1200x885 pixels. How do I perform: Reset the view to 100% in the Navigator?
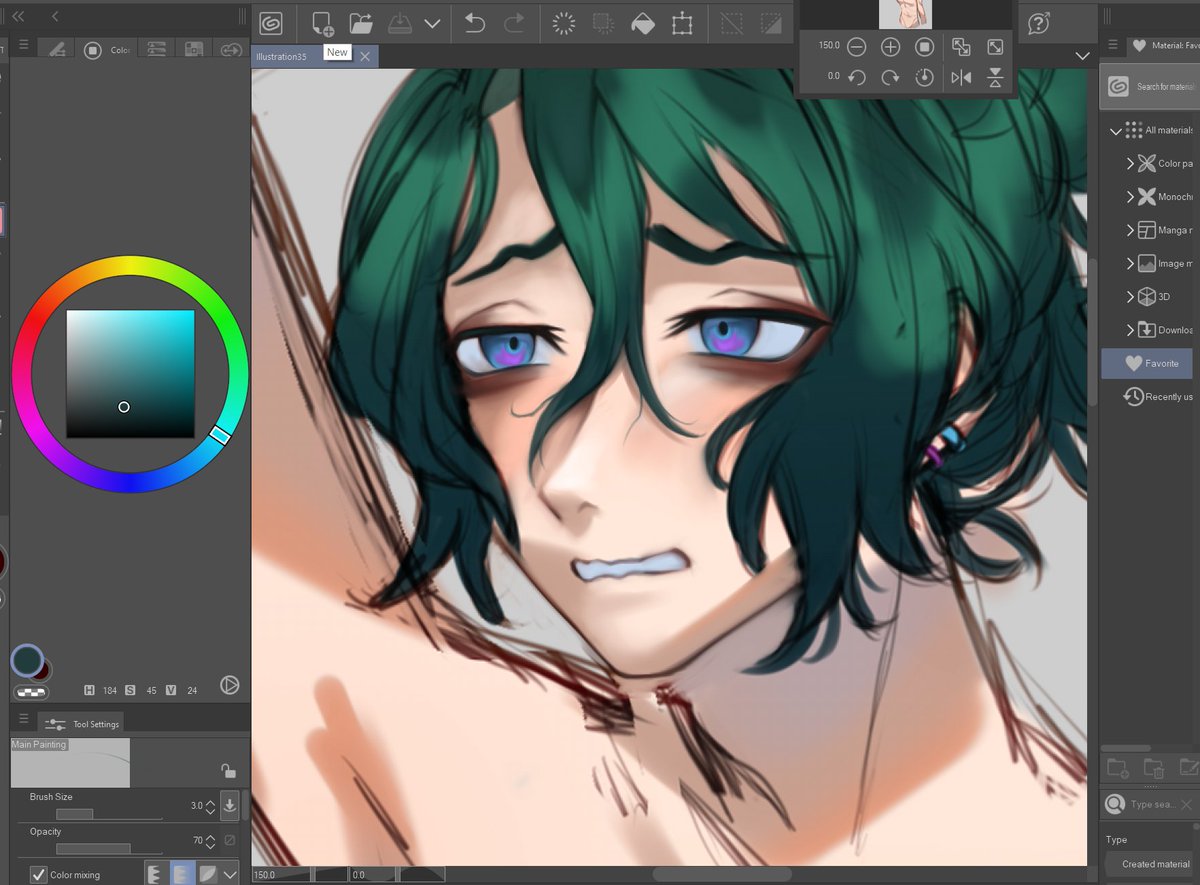click(924, 47)
